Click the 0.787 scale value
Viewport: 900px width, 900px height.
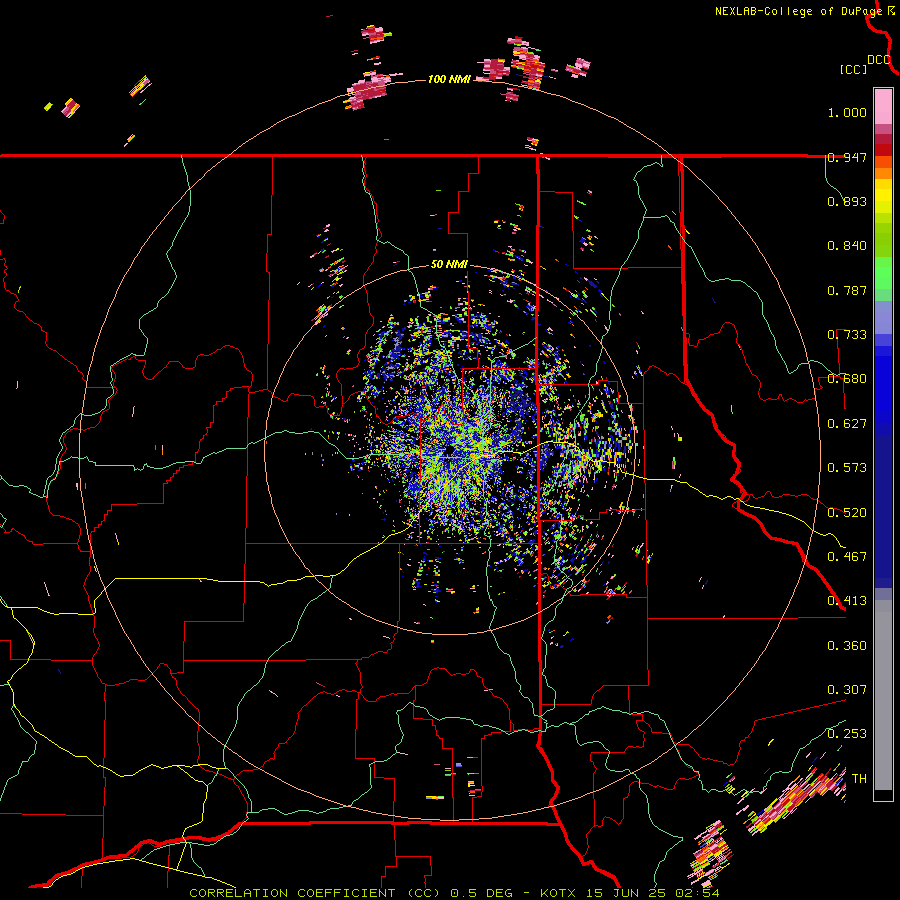pos(847,290)
